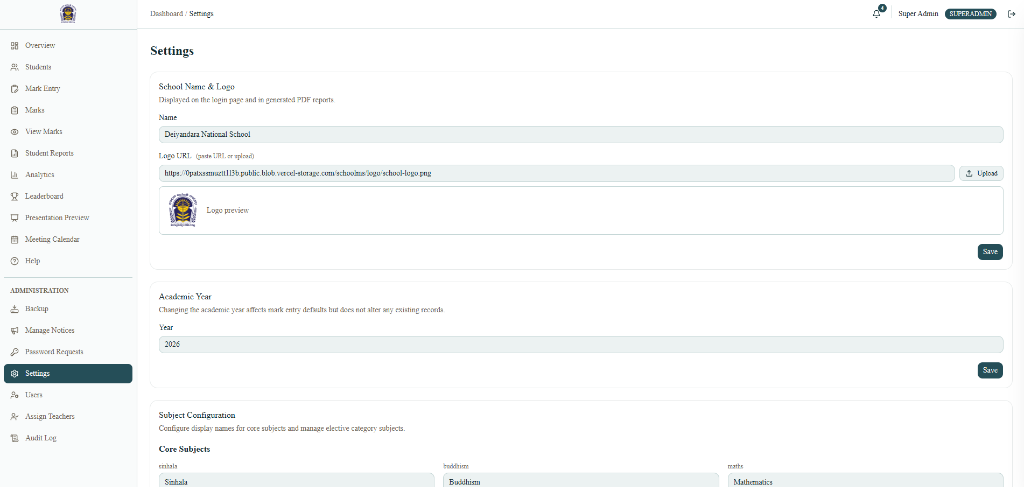Click the Users icon in sidebar
The width and height of the screenshot is (1024, 487).
pyautogui.click(x=14, y=395)
